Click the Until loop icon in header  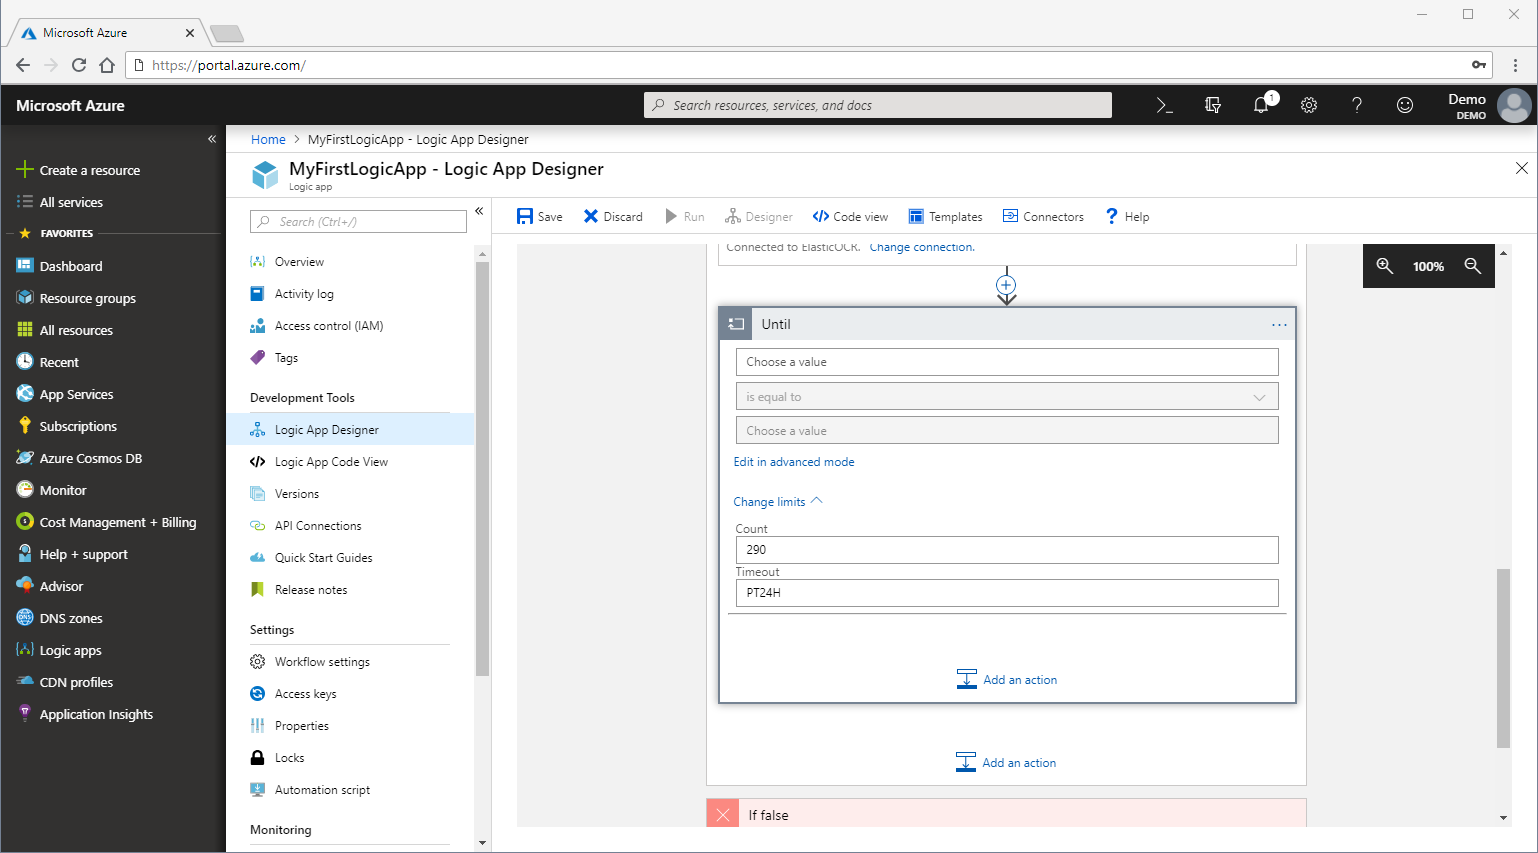736,324
